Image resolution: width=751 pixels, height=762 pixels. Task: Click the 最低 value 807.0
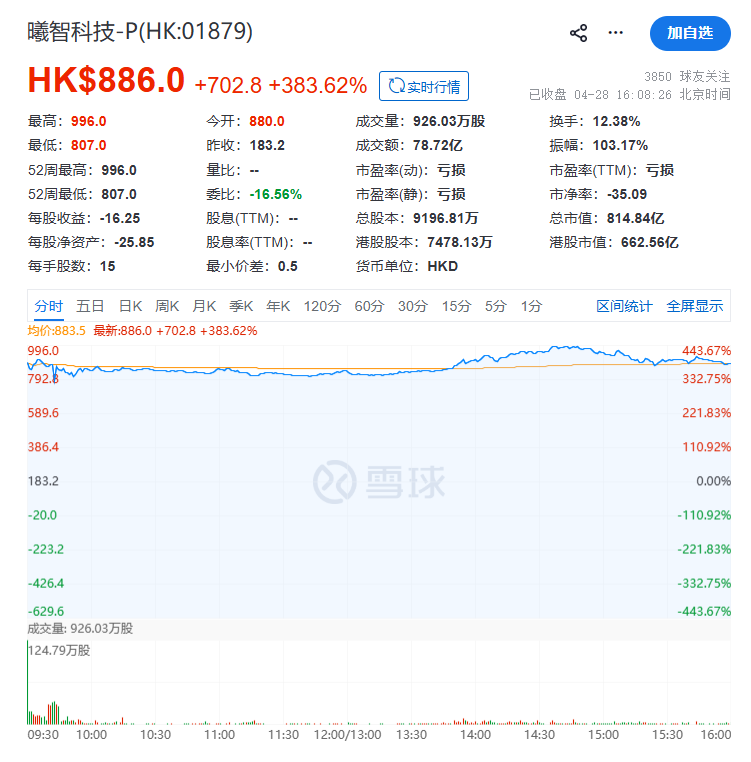pyautogui.click(x=88, y=145)
